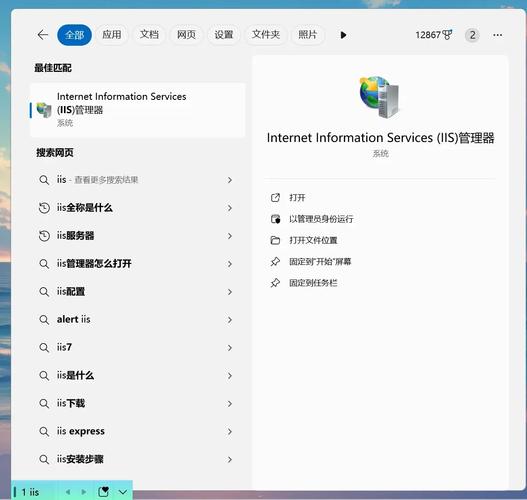Click 固定到任务栏
This screenshot has height=500, width=527.
(313, 283)
